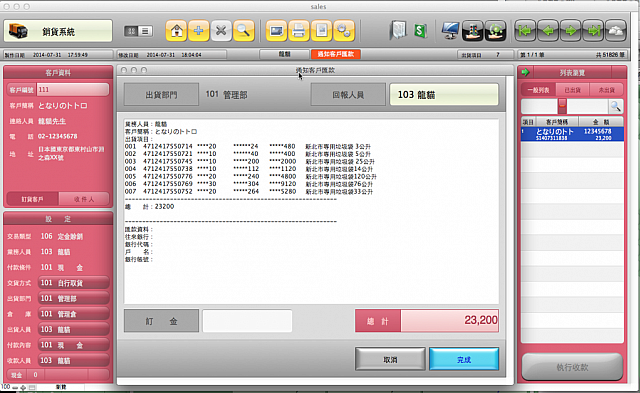Select the 一般列表 tab
The height and width of the screenshot is (393, 640).
[538, 90]
